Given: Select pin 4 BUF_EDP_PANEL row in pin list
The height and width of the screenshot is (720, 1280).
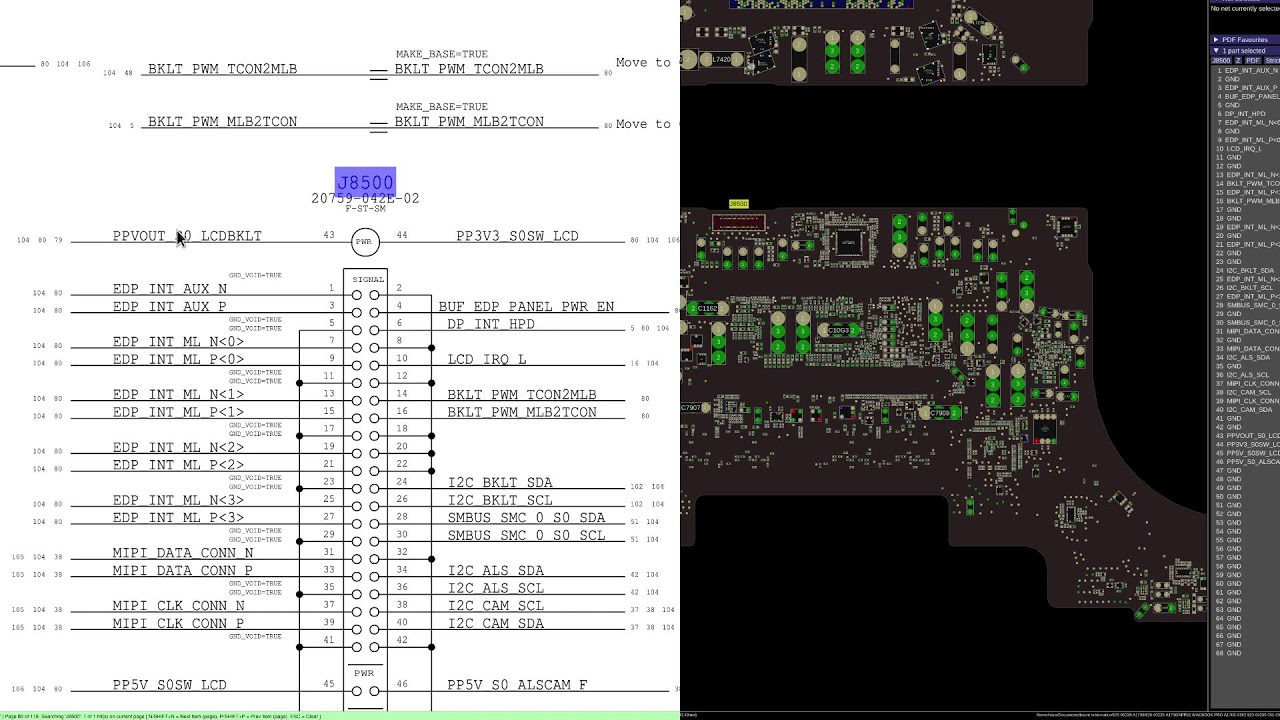Looking at the screenshot, I should pos(1246,97).
